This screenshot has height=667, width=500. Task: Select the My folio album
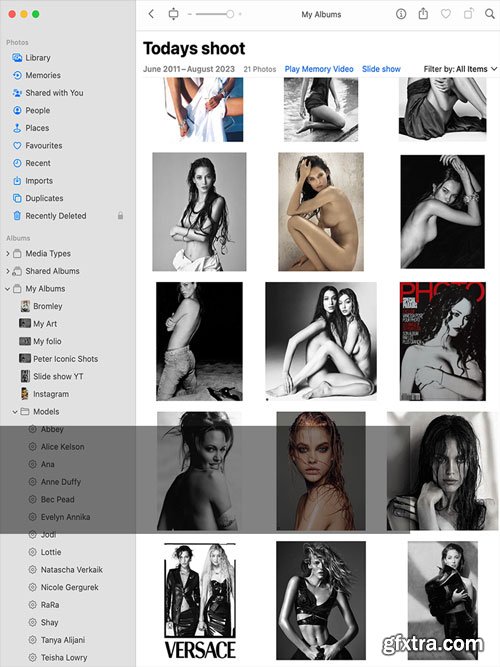(47, 341)
